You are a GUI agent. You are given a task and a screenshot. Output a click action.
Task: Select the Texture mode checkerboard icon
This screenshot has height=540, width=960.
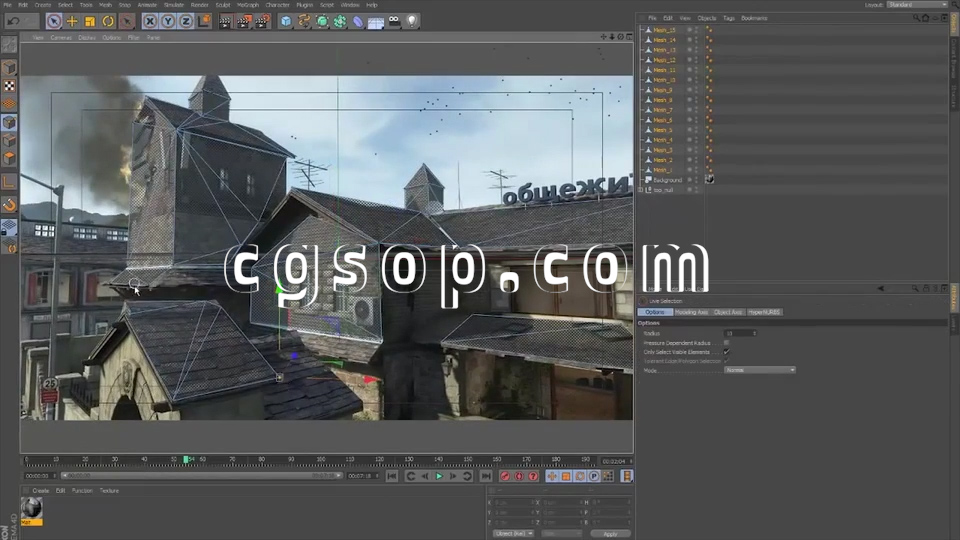[x=9, y=86]
